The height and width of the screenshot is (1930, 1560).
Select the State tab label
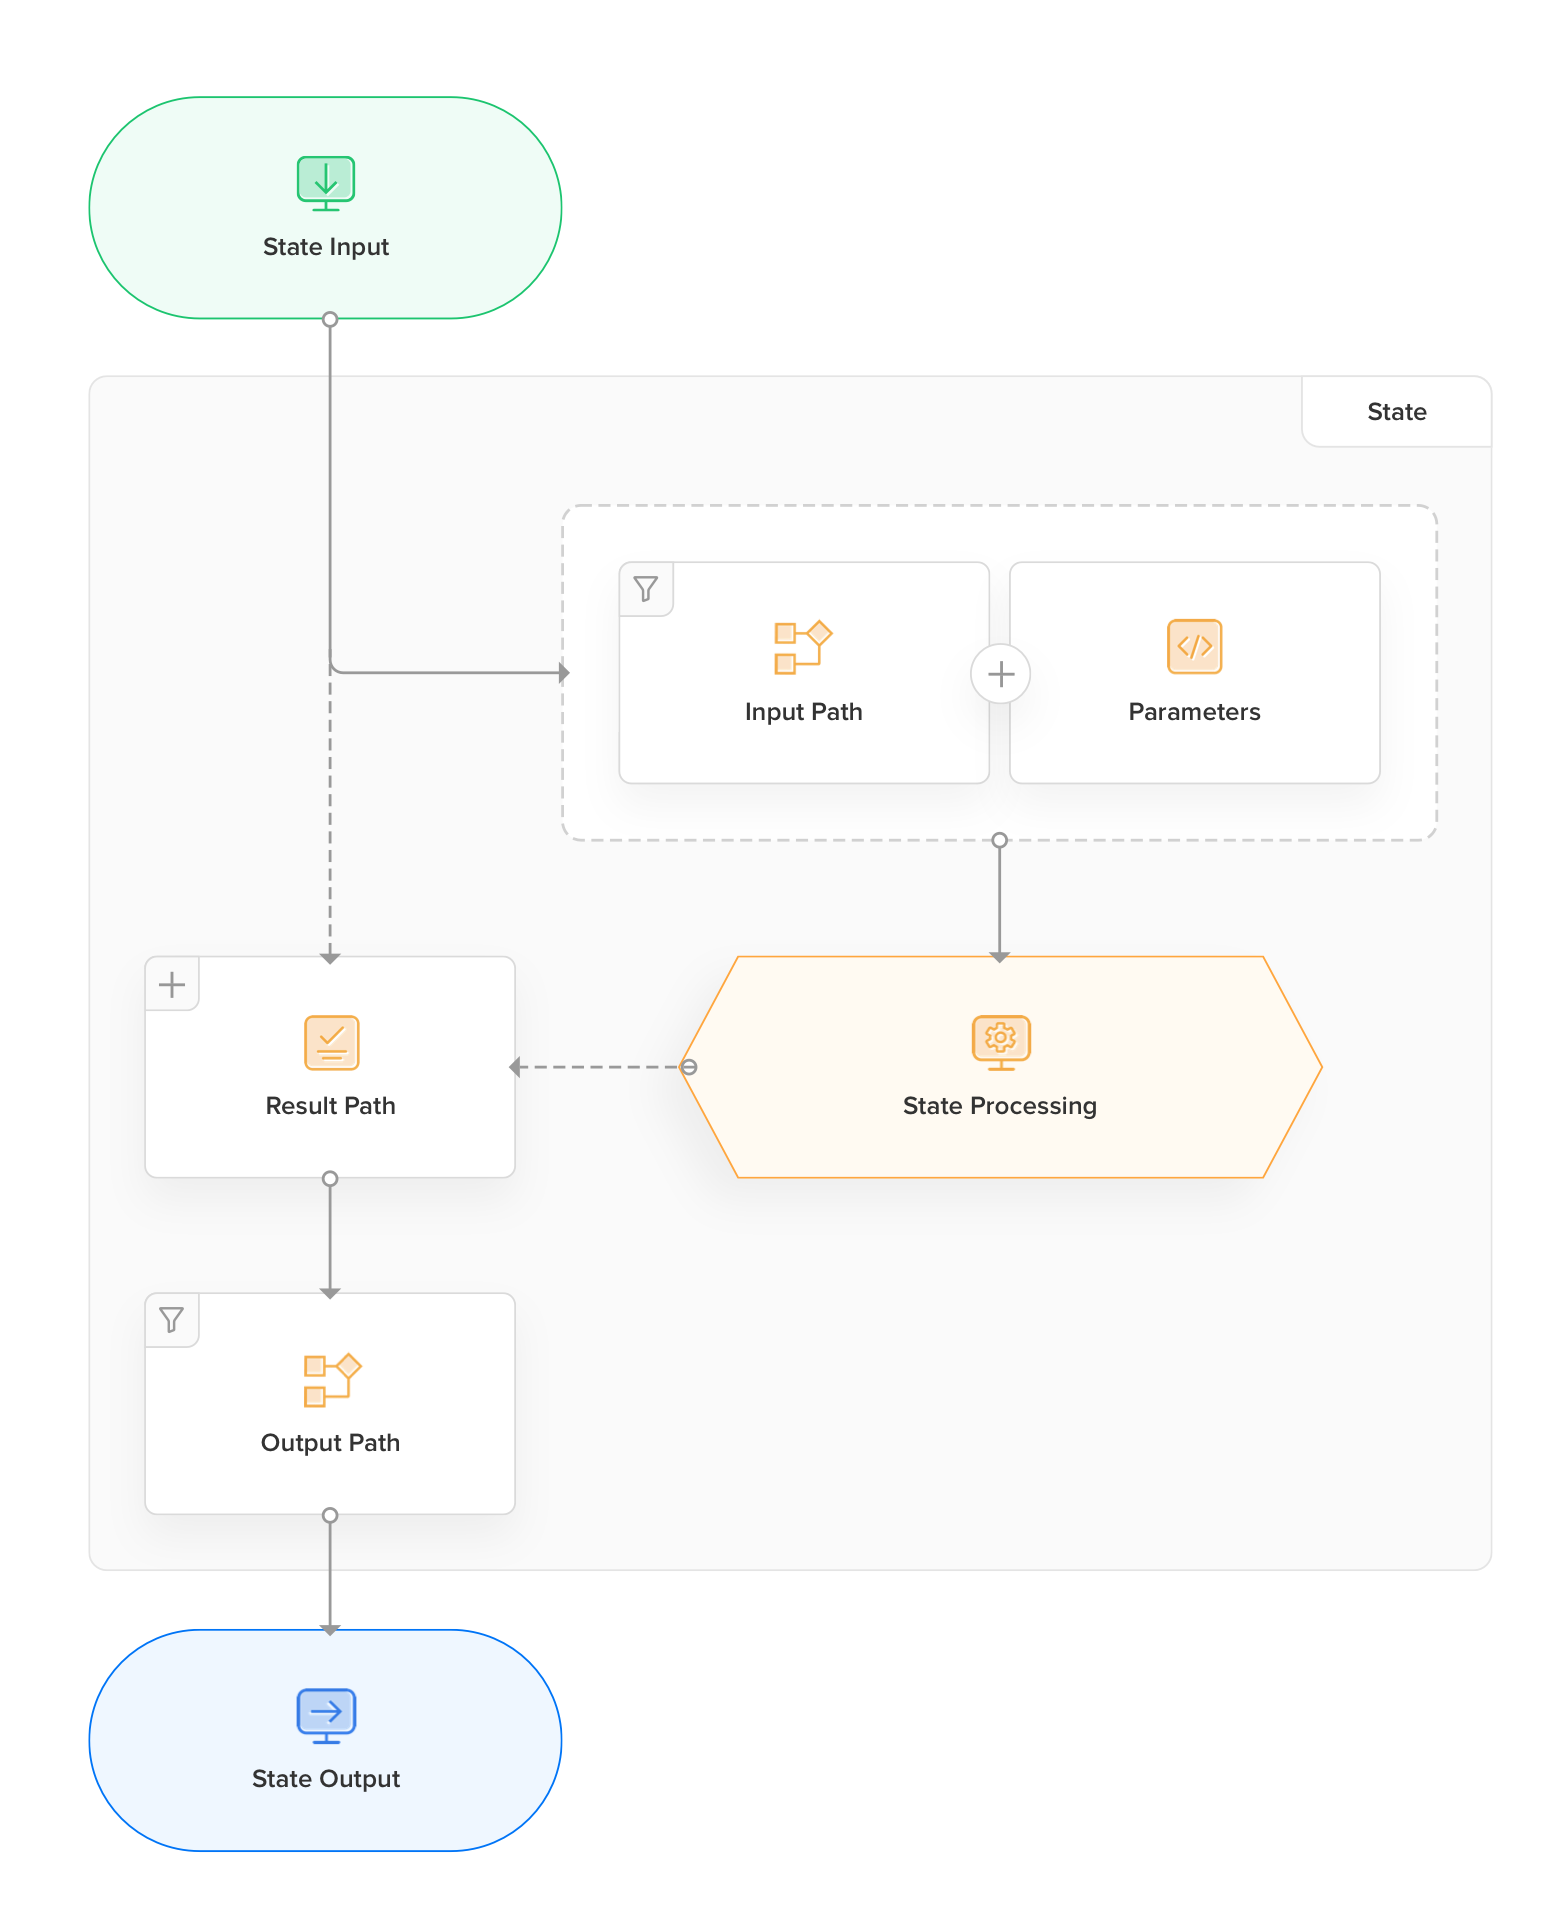click(x=1396, y=412)
